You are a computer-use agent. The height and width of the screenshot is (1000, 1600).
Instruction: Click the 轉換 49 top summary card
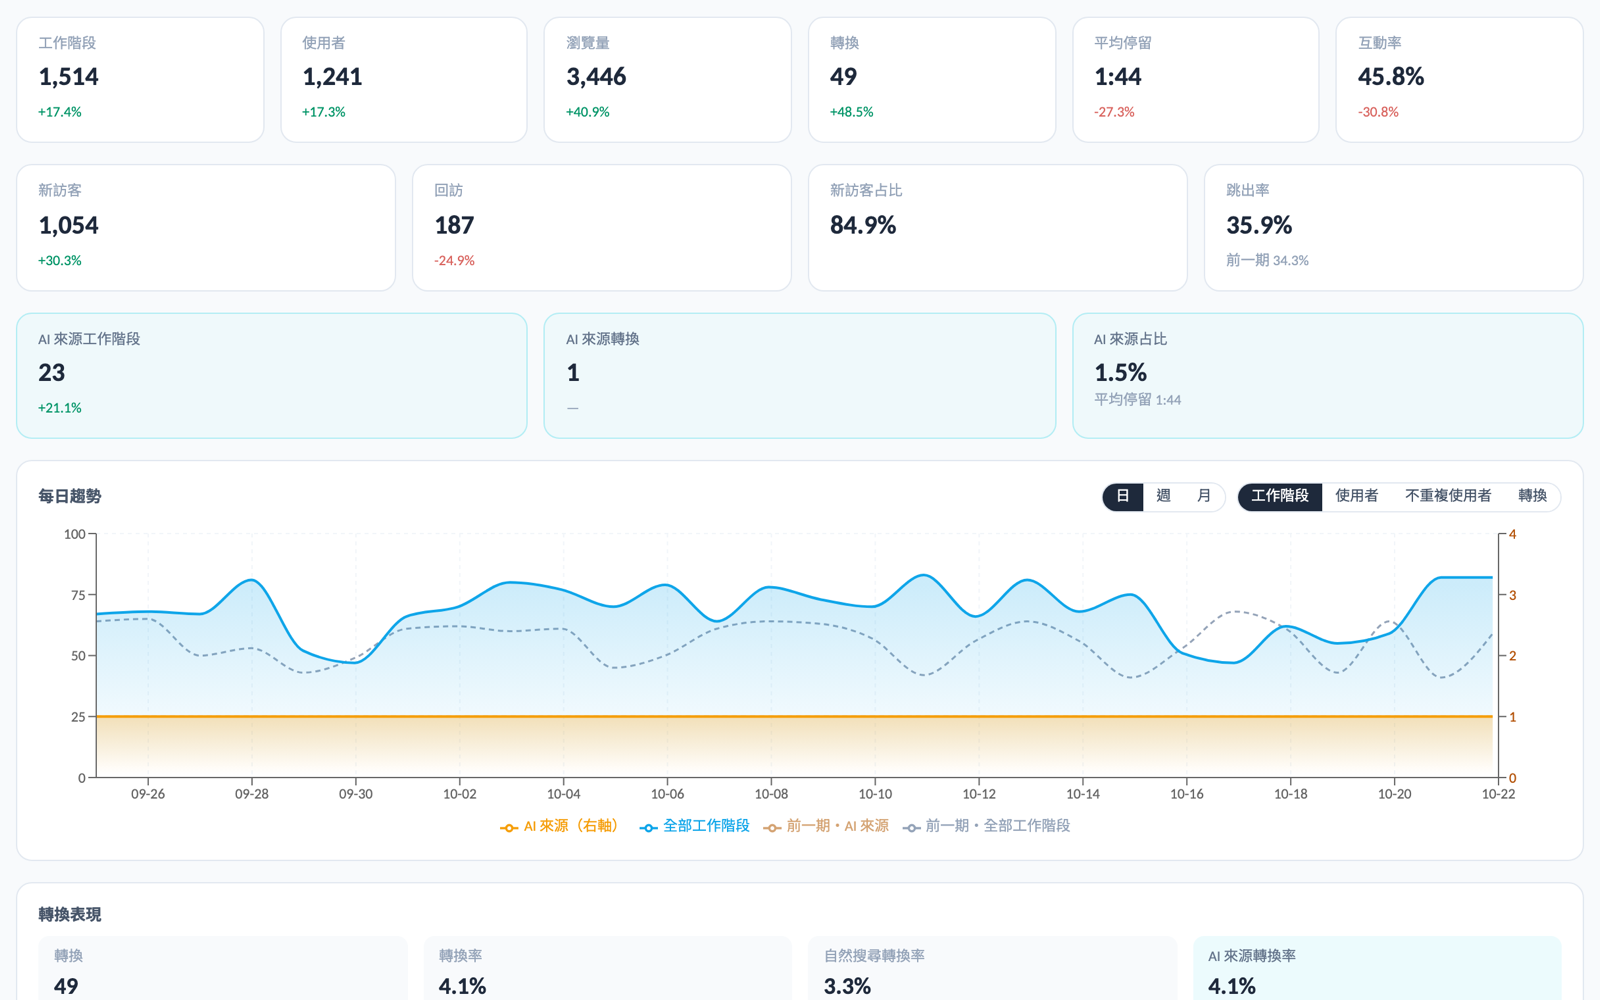[932, 80]
